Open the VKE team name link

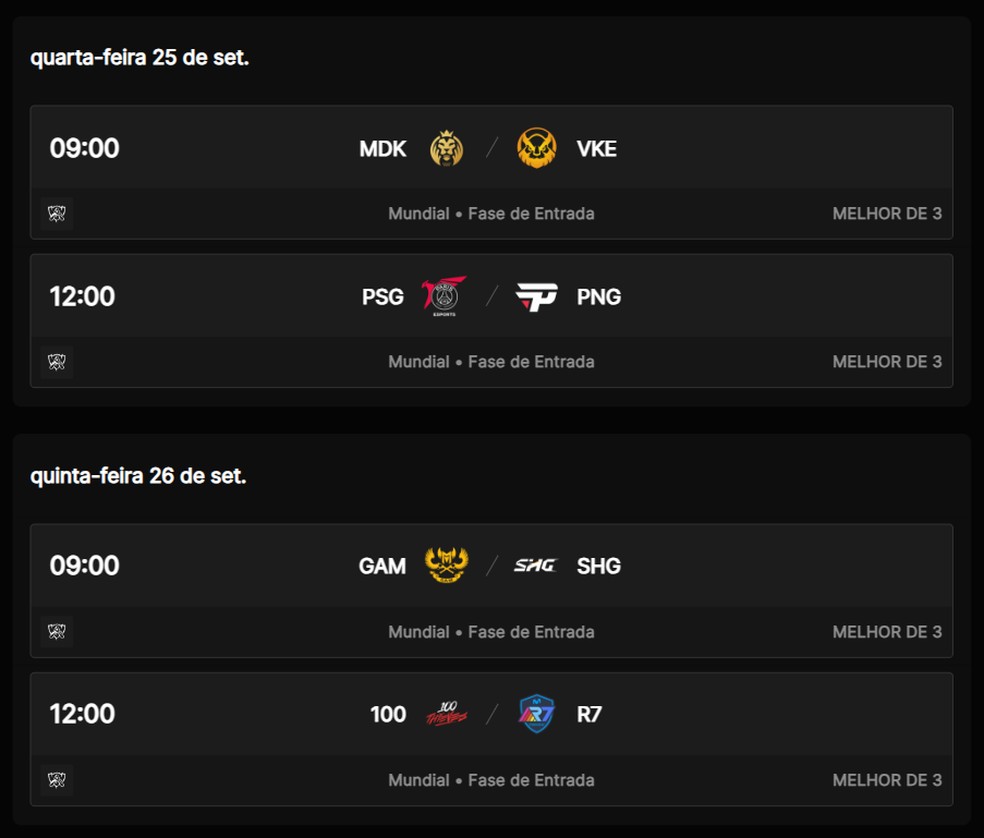pos(597,149)
